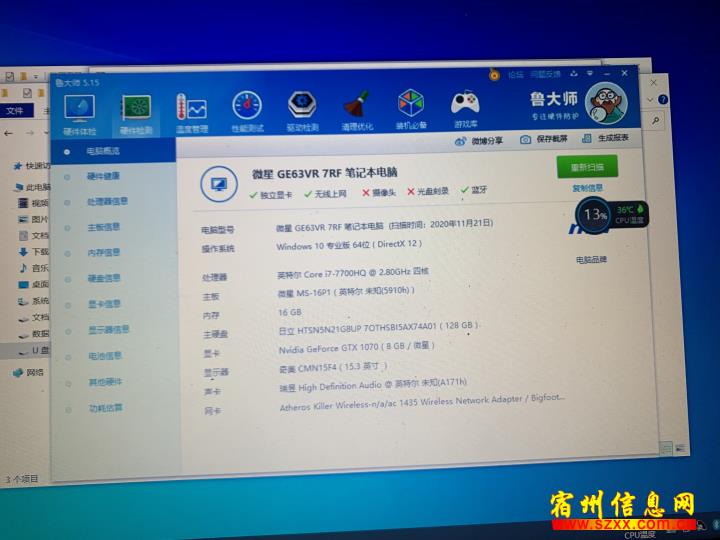Click 生成报表 generate report label

click(x=613, y=137)
